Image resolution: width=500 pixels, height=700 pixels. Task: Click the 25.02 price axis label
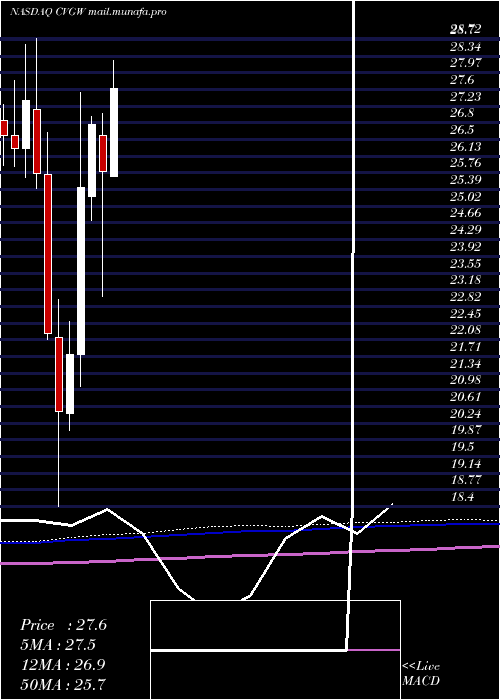(x=466, y=196)
